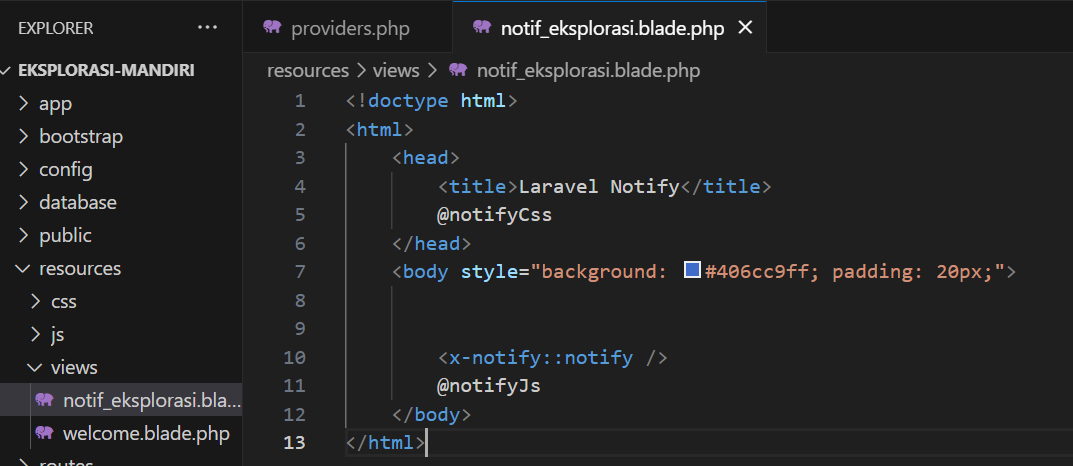
Task: Collapse the resources folder
Action: [79, 268]
